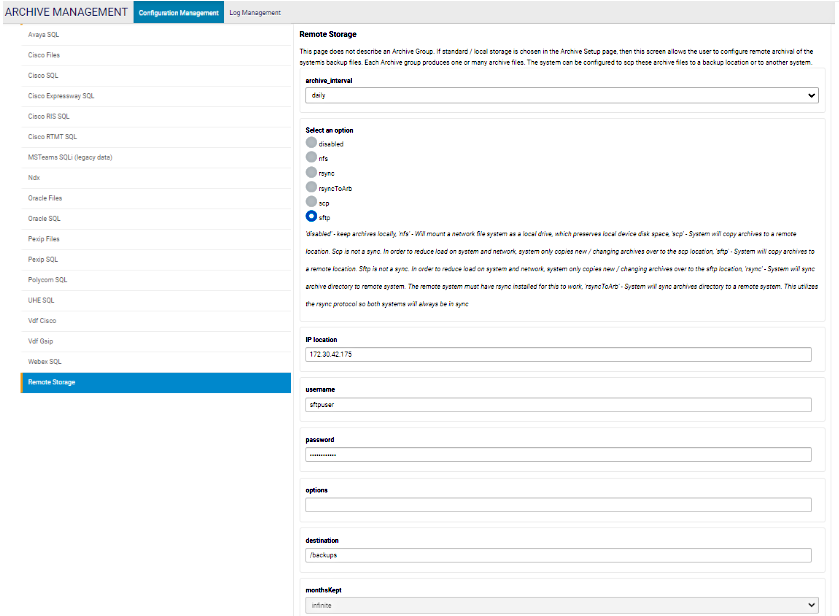Expand the monthsKept dropdown

561,605
